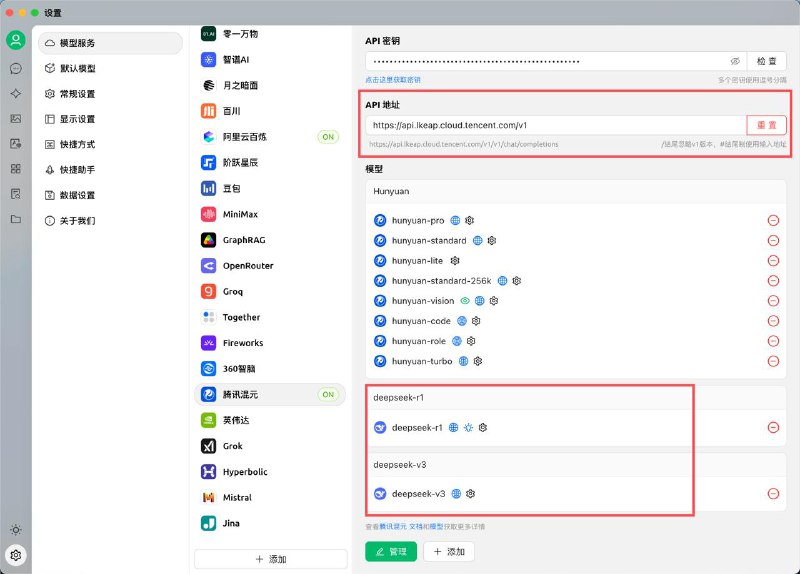The width and height of the screenshot is (800, 574).
Task: Click the globe web icon next to hunyuan-code
Action: click(x=462, y=321)
